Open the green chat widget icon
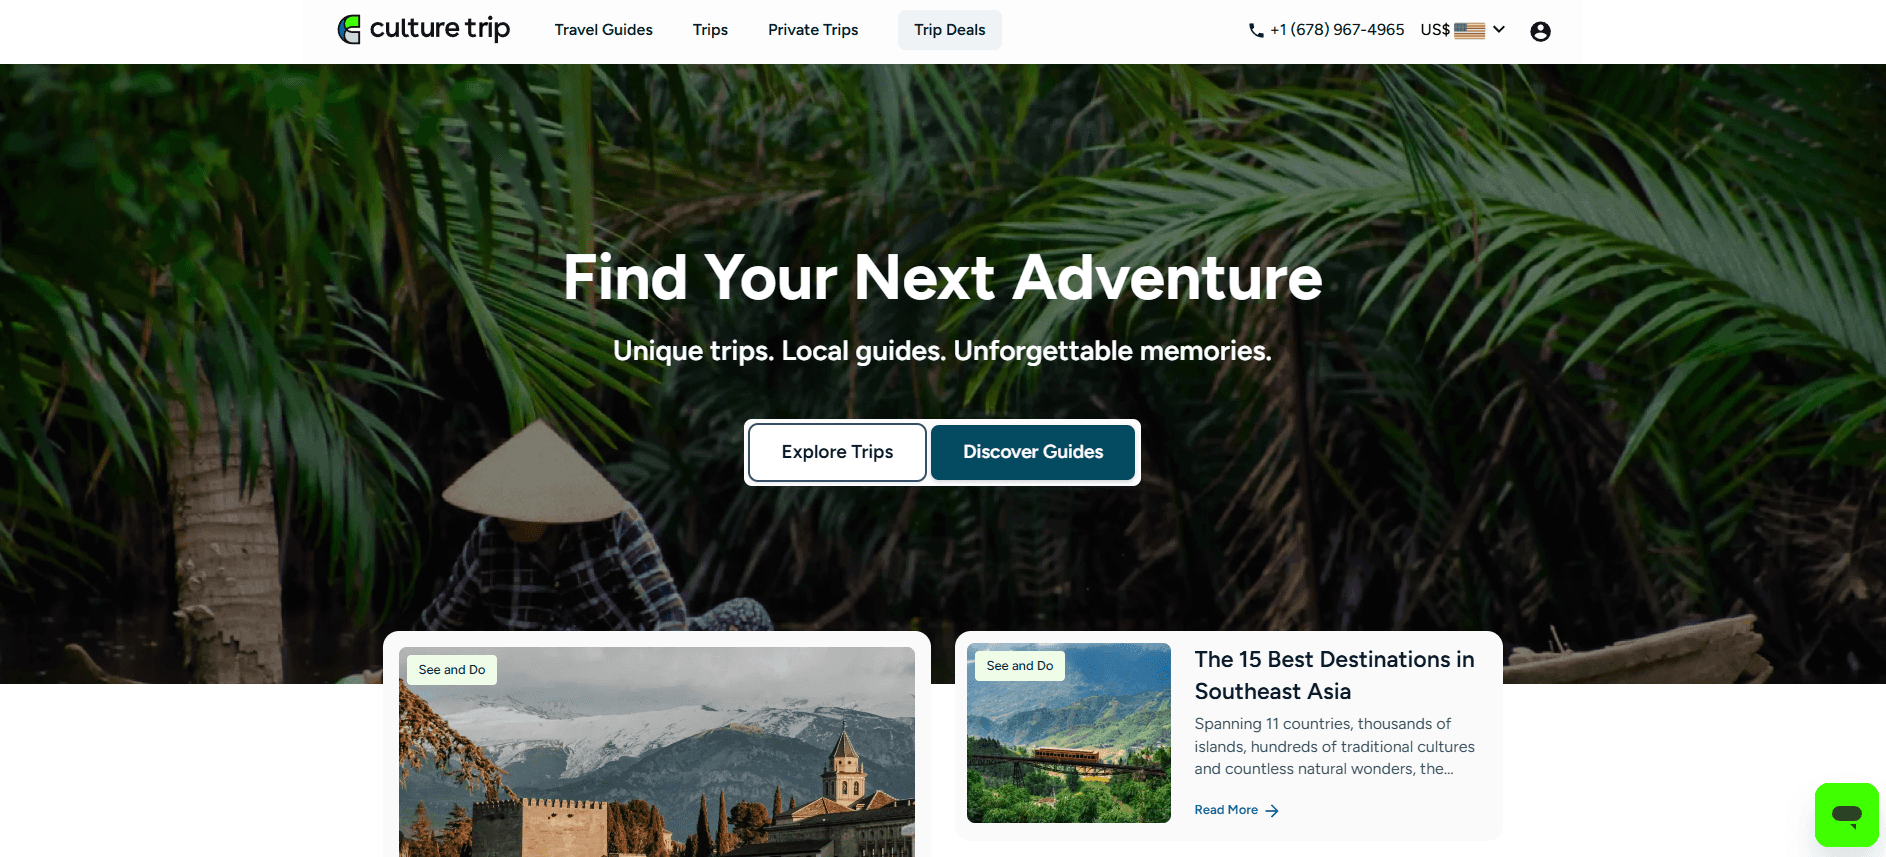This screenshot has width=1886, height=857. tap(1846, 815)
